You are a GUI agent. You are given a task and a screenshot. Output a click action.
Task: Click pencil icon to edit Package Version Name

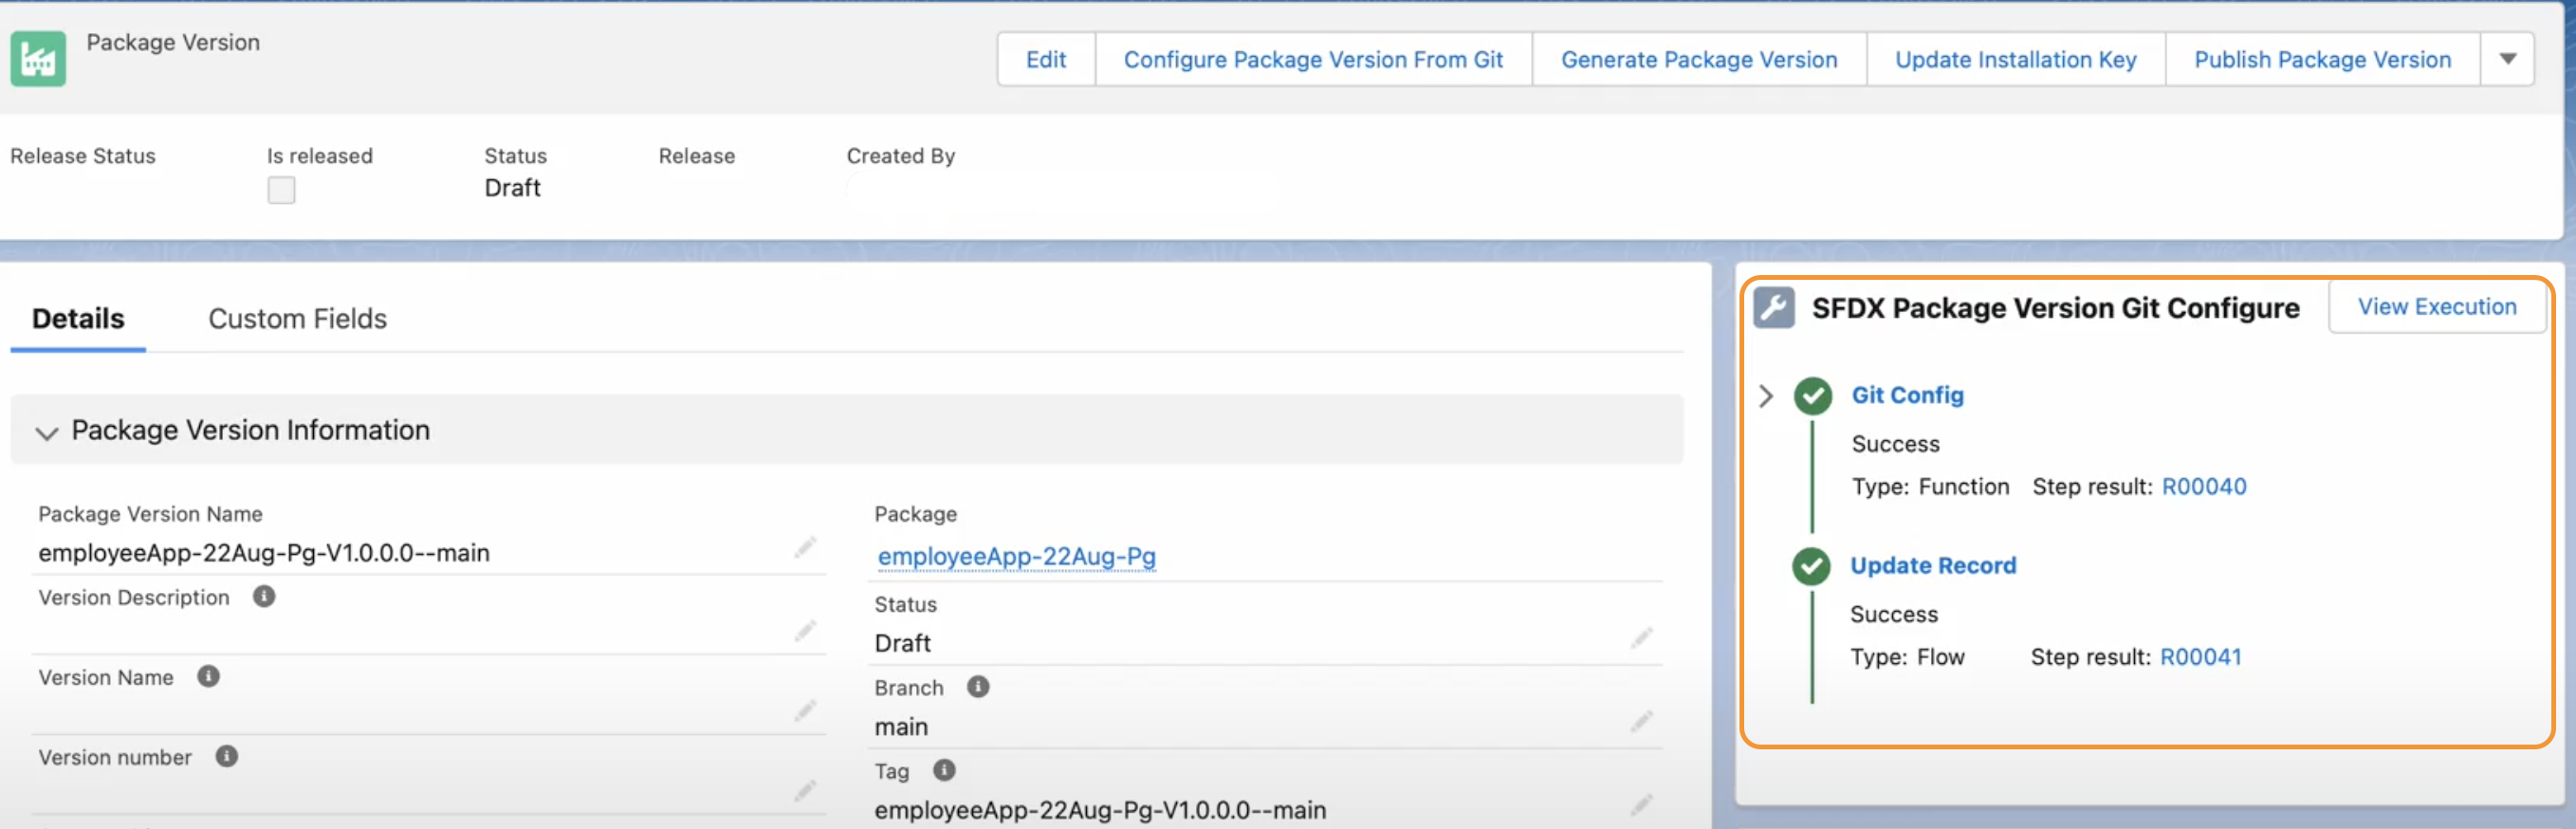pyautogui.click(x=805, y=548)
